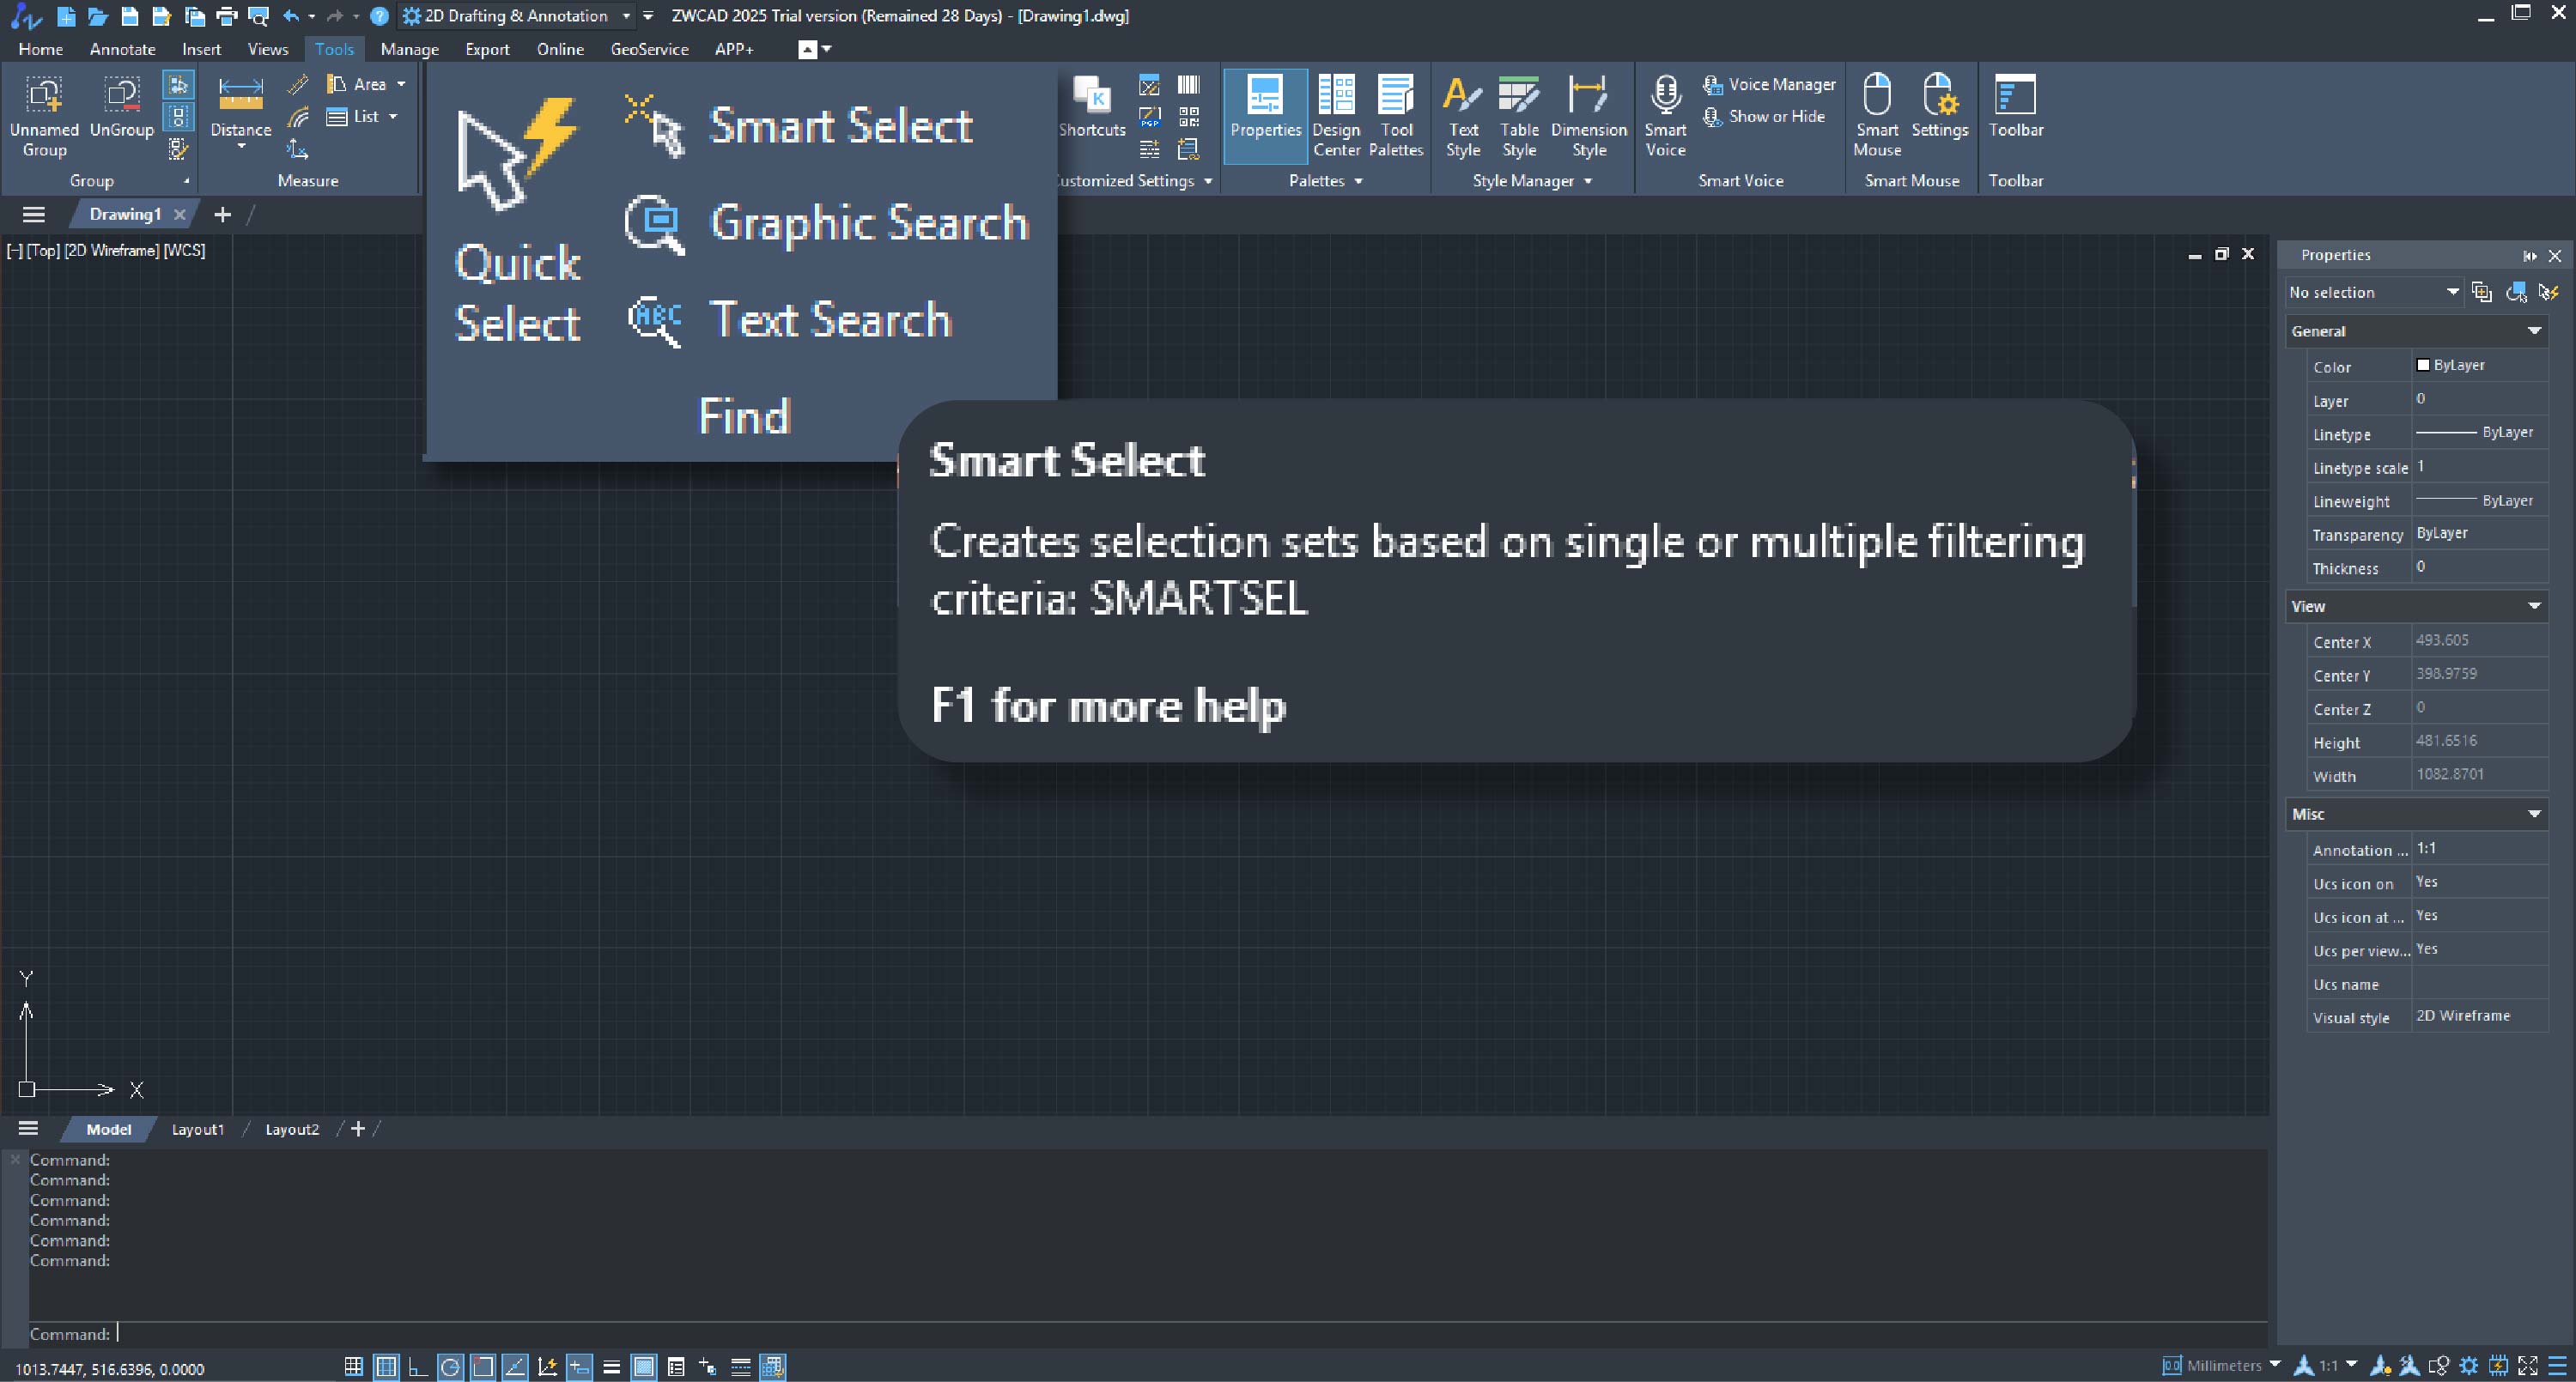This screenshot has height=1382, width=2576.
Task: Toggle Object Snap Tracking in status bar
Action: (x=515, y=1366)
